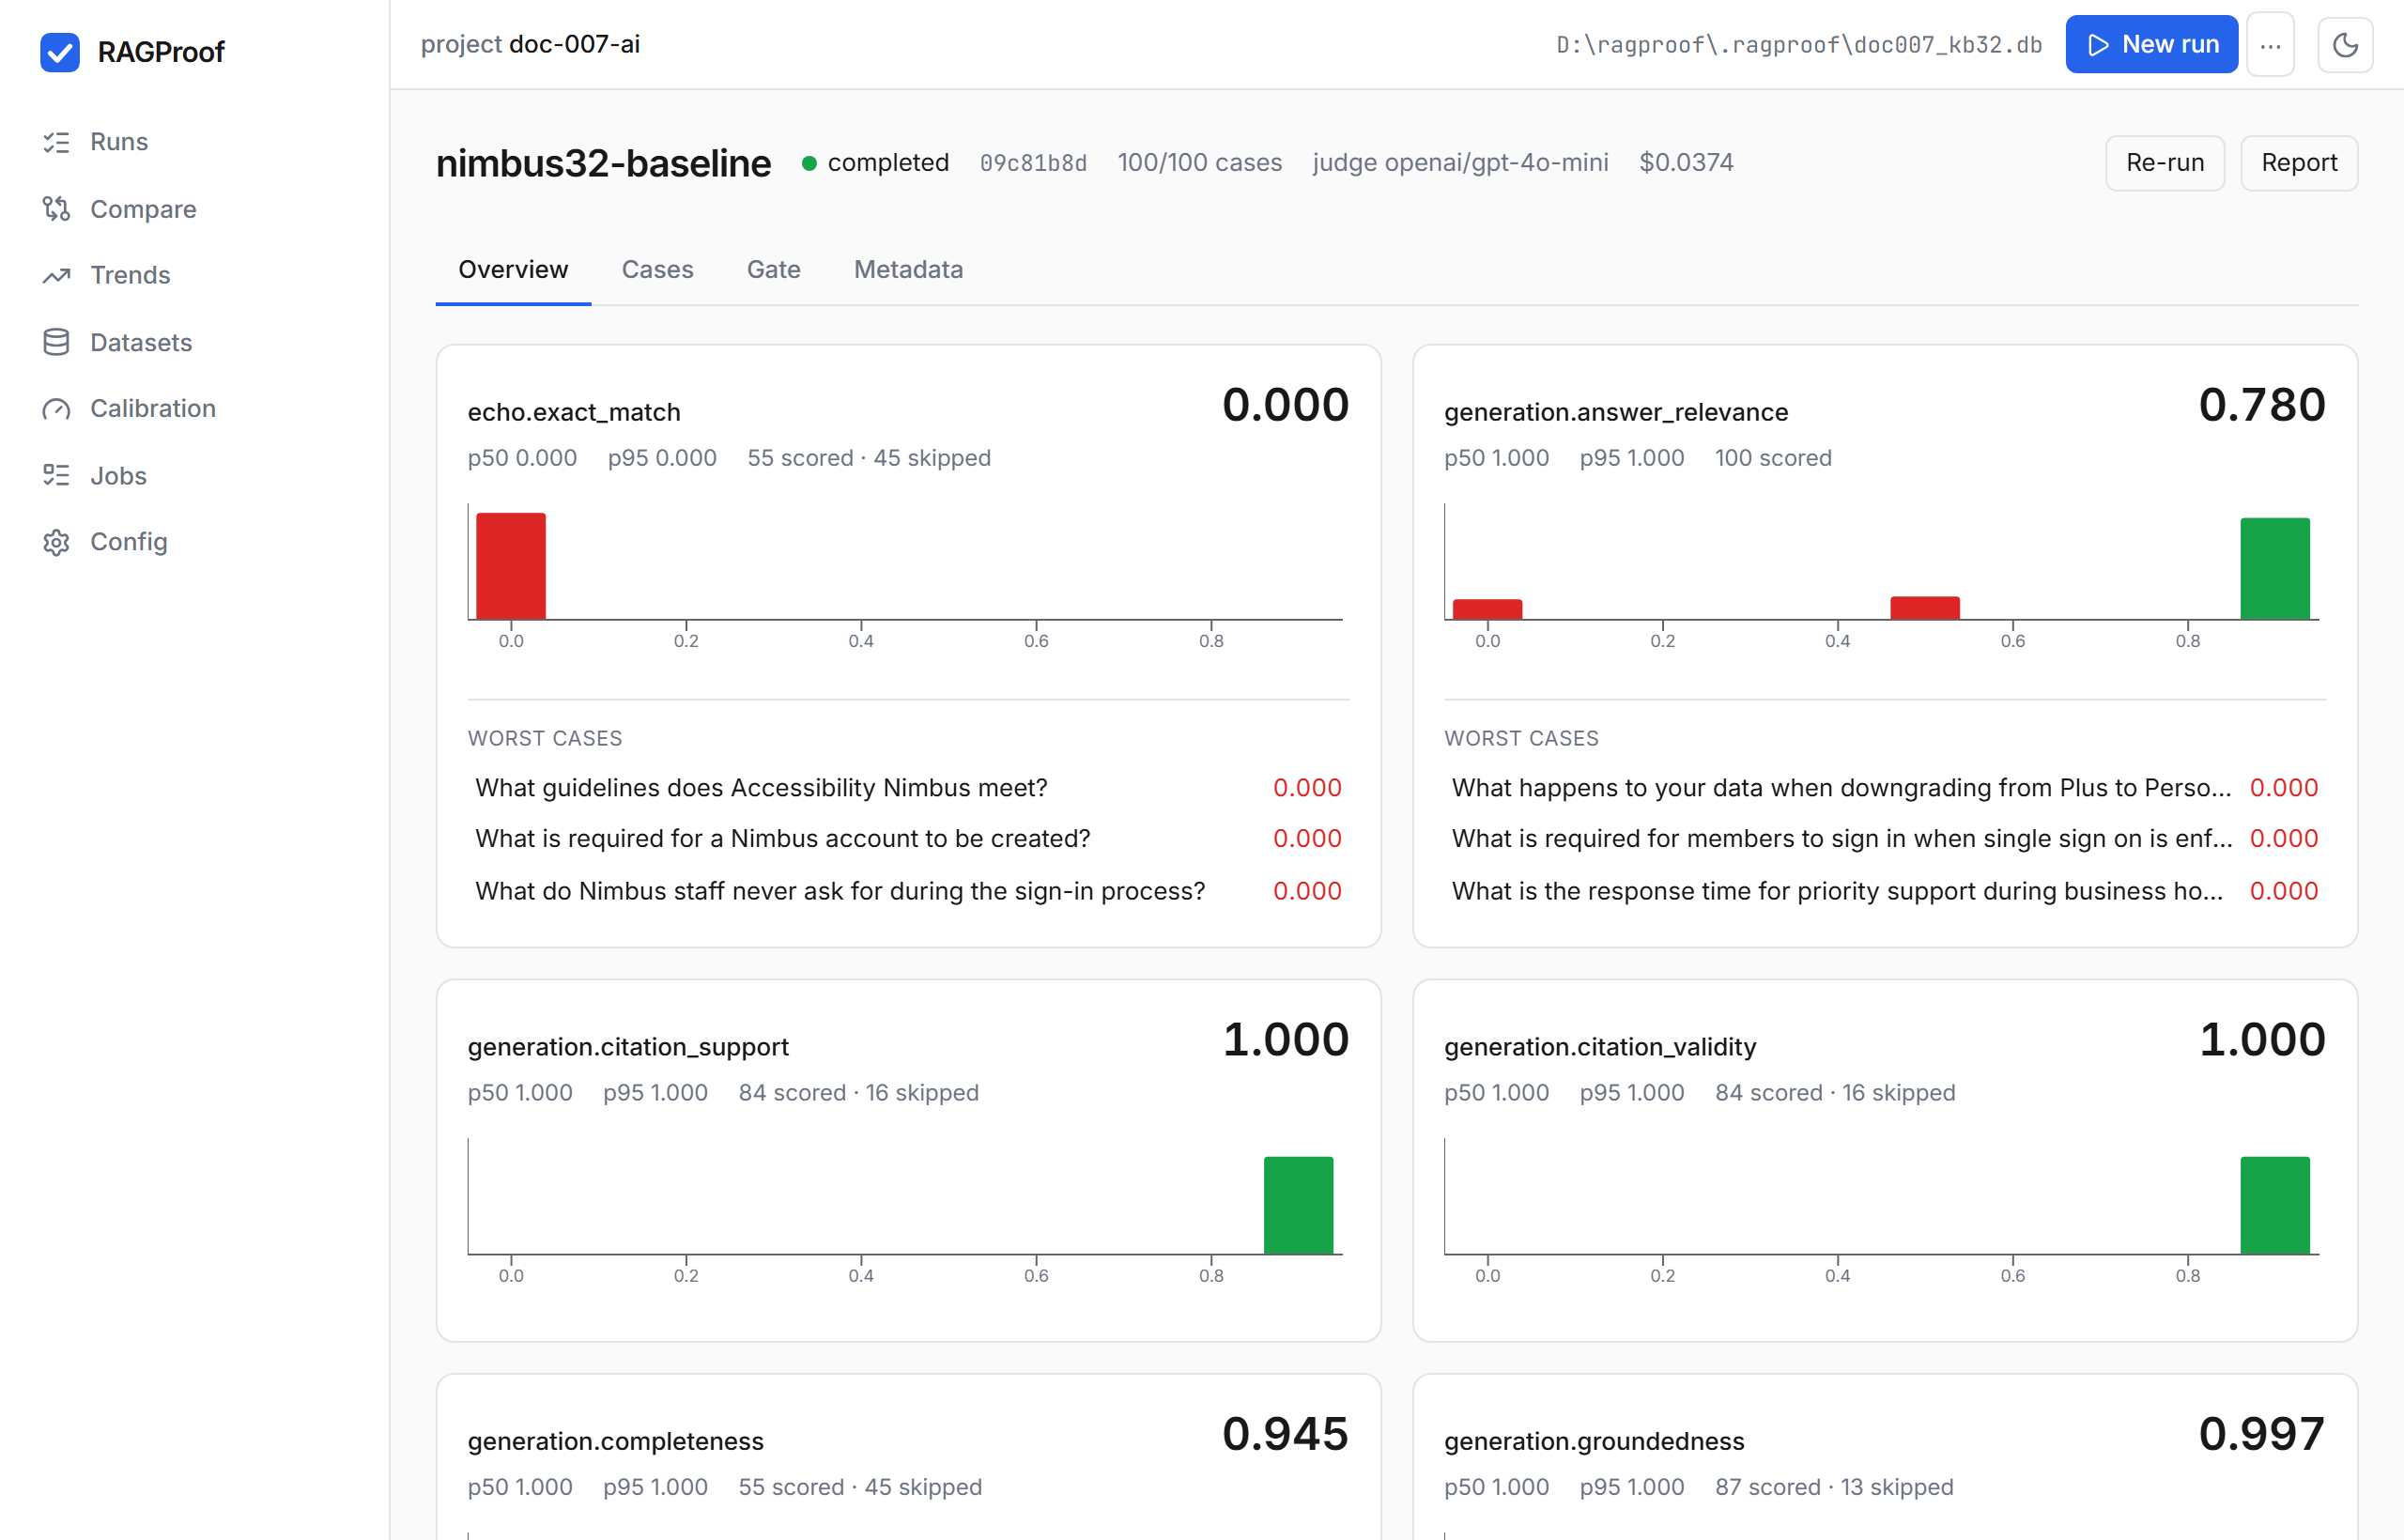Switch to the Metadata tab
Image resolution: width=2404 pixels, height=1540 pixels.
click(x=908, y=270)
